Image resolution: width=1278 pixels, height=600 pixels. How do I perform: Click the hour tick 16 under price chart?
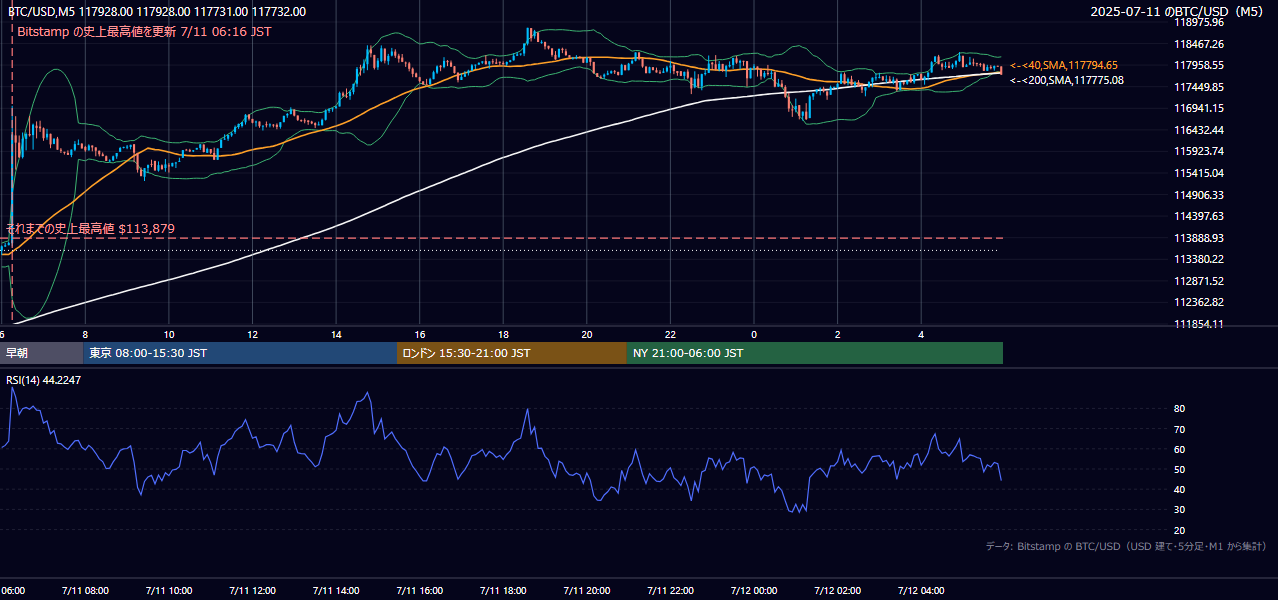(x=419, y=334)
